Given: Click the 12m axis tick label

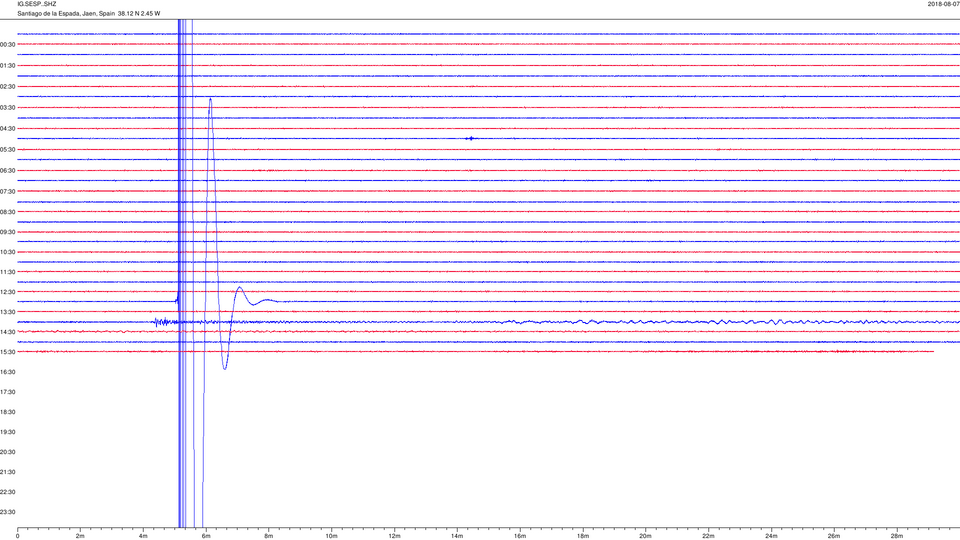Looking at the screenshot, I should click(x=394, y=536).
